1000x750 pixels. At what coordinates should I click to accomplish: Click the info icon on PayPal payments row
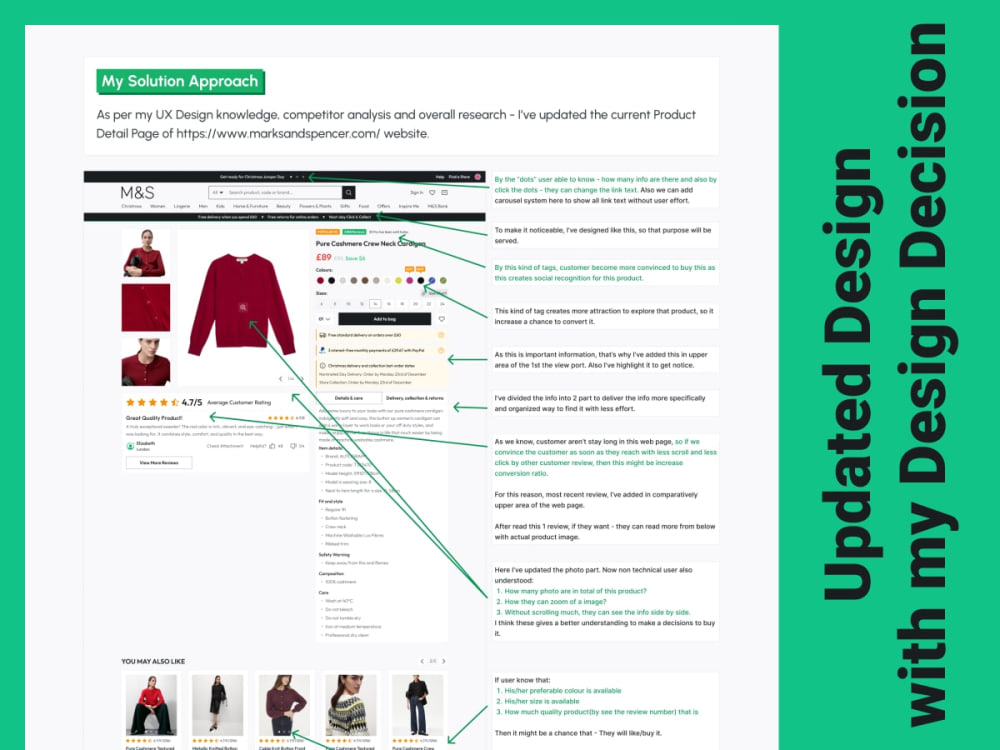(441, 350)
